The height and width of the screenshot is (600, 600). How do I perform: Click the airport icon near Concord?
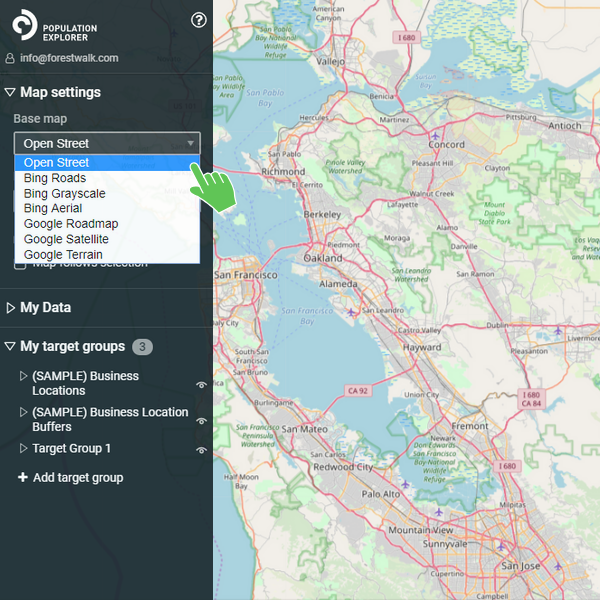435,136
